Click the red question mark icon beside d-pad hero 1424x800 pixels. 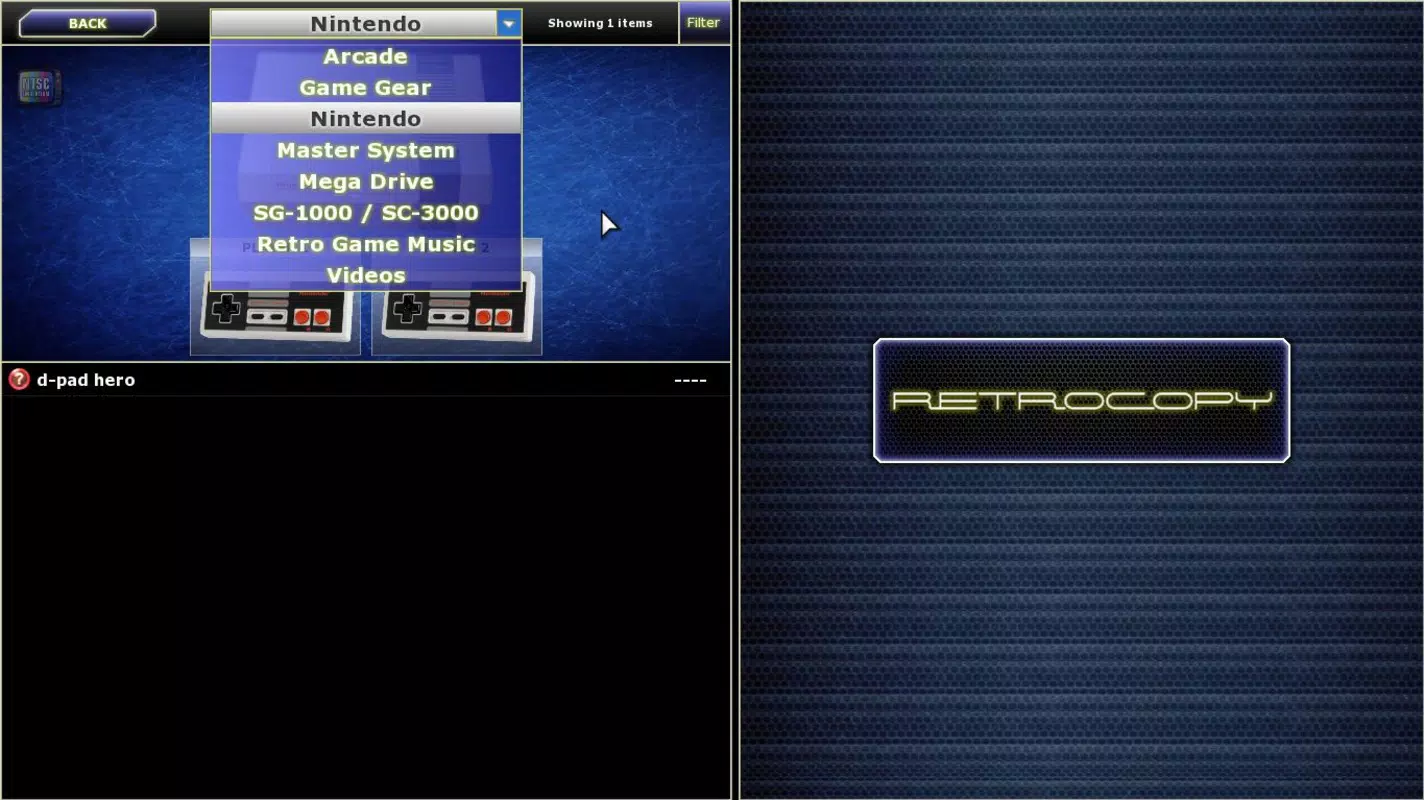click(x=19, y=380)
